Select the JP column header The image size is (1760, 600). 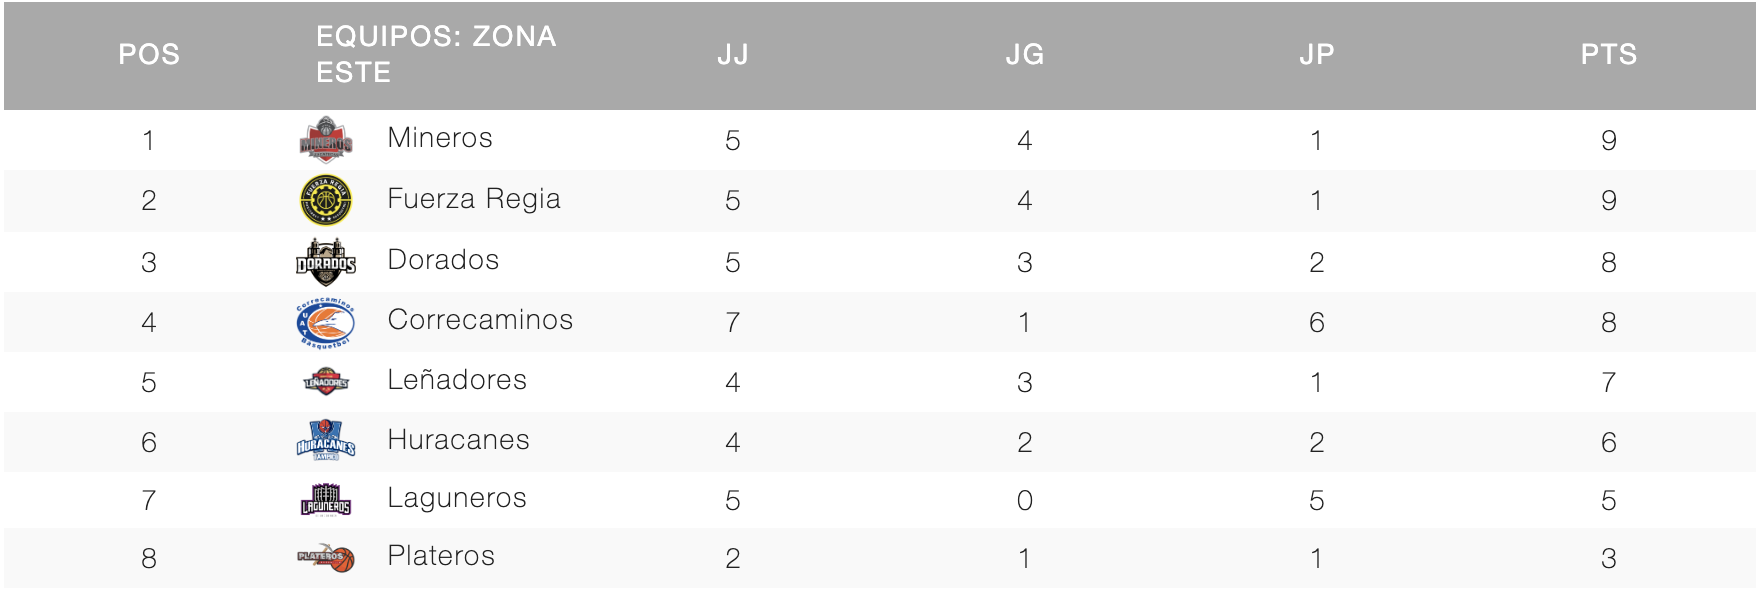coord(1317,54)
